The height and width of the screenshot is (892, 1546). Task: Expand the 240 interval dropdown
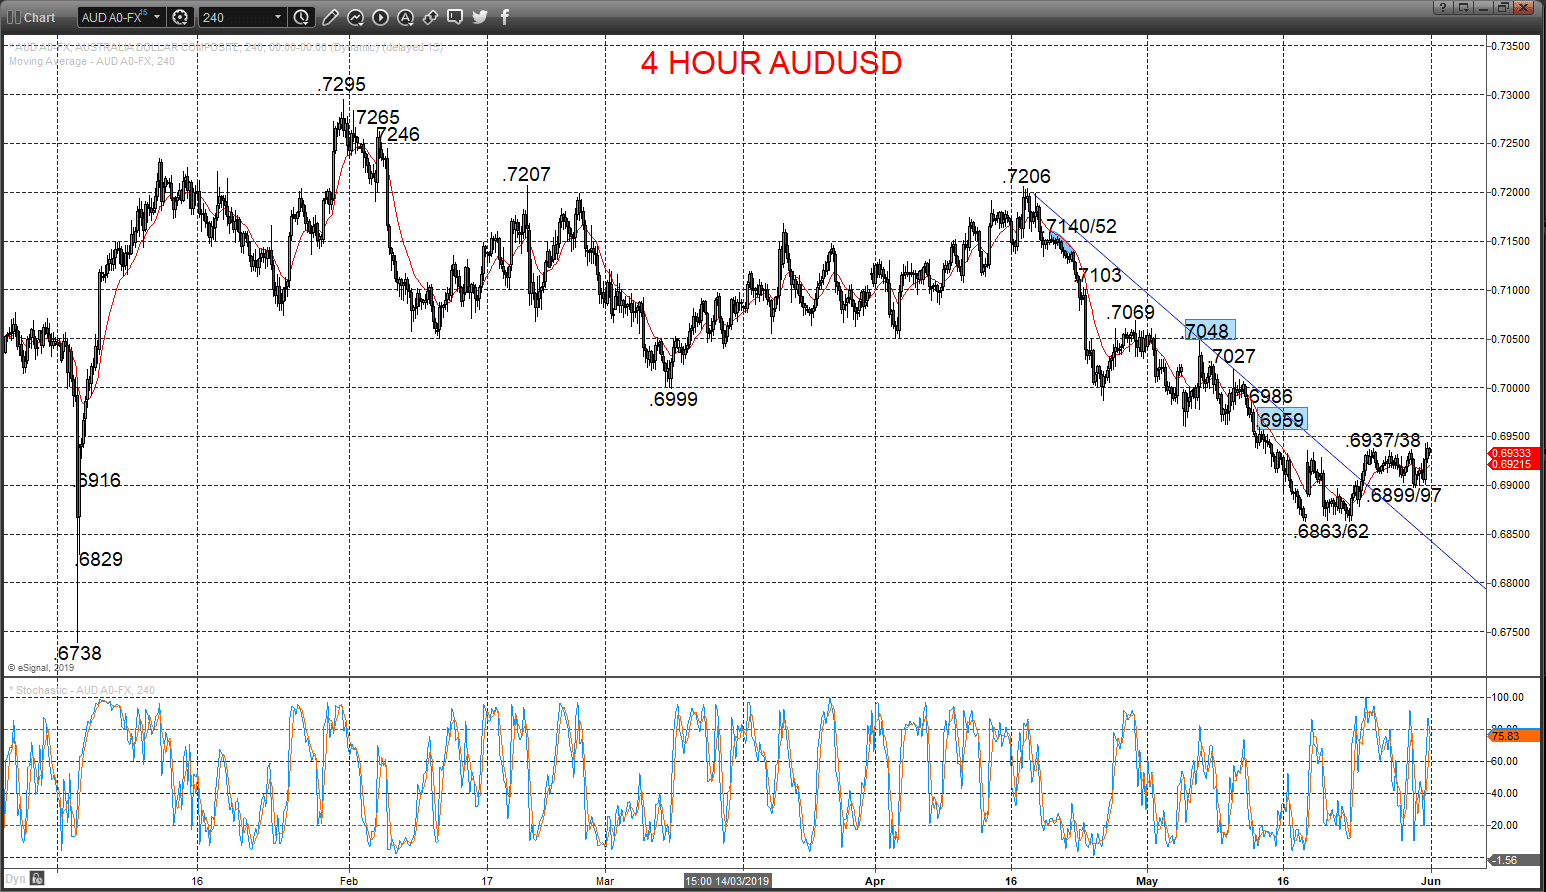click(278, 17)
